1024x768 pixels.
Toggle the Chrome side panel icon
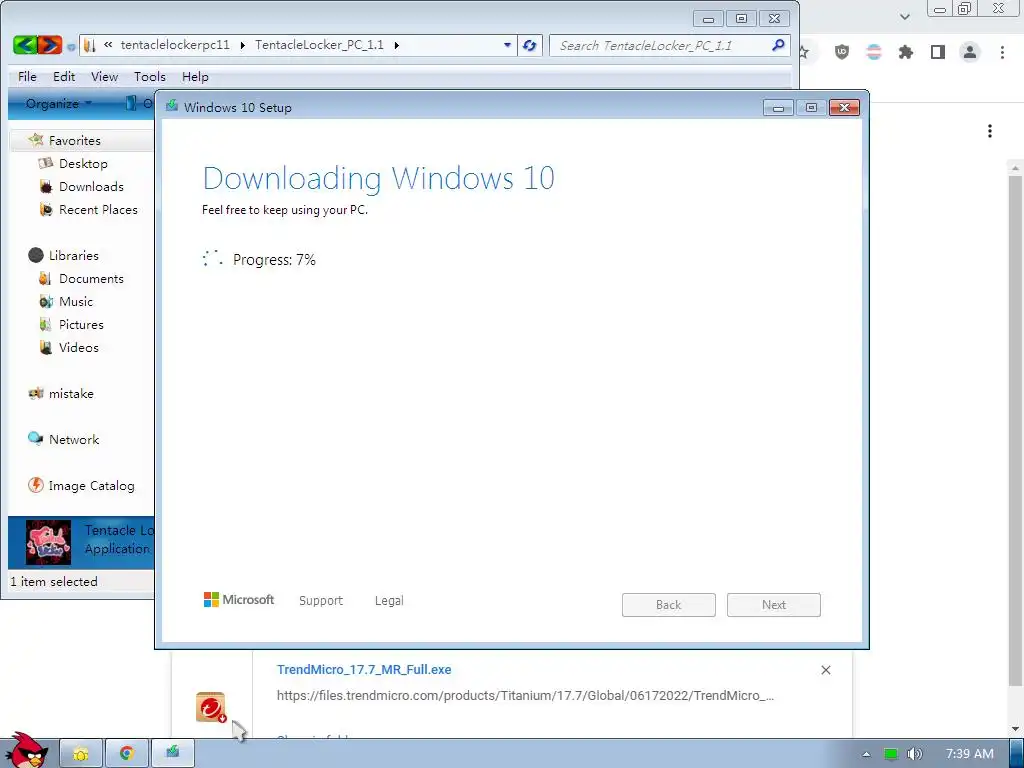point(938,52)
